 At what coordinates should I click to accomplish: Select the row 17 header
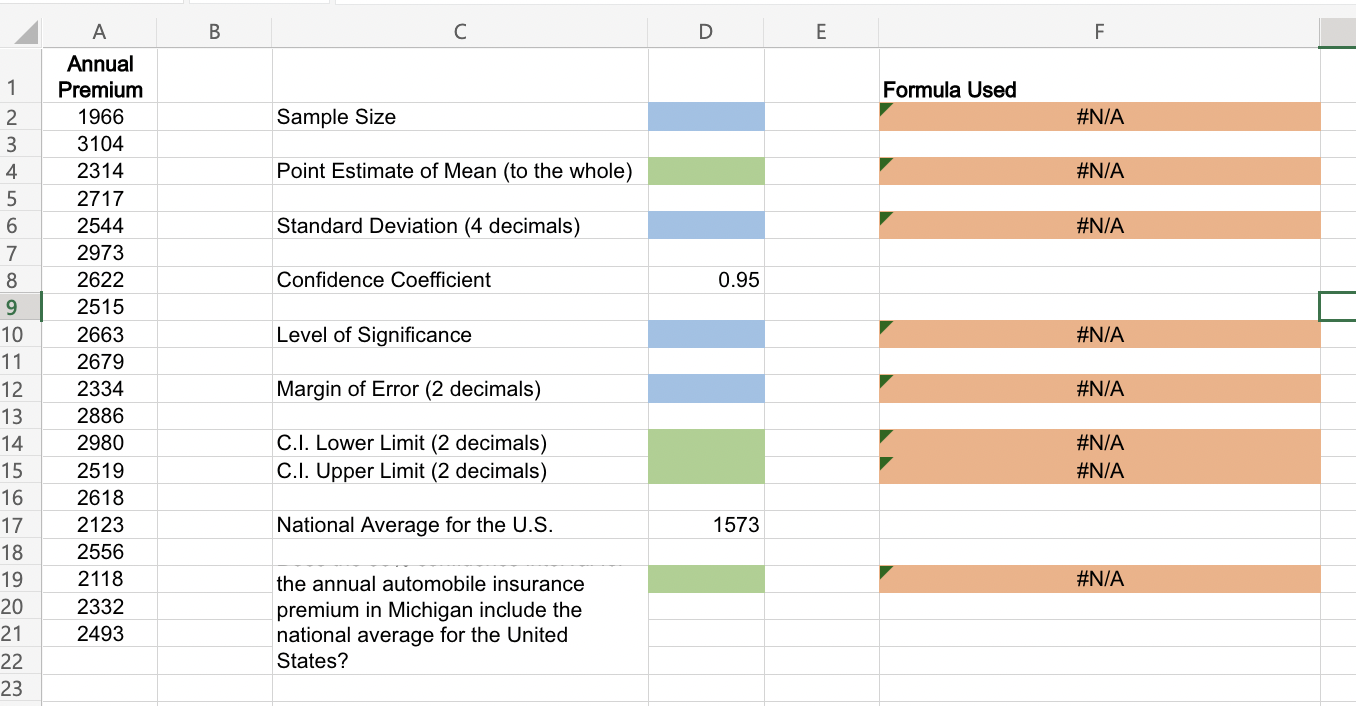coord(20,524)
